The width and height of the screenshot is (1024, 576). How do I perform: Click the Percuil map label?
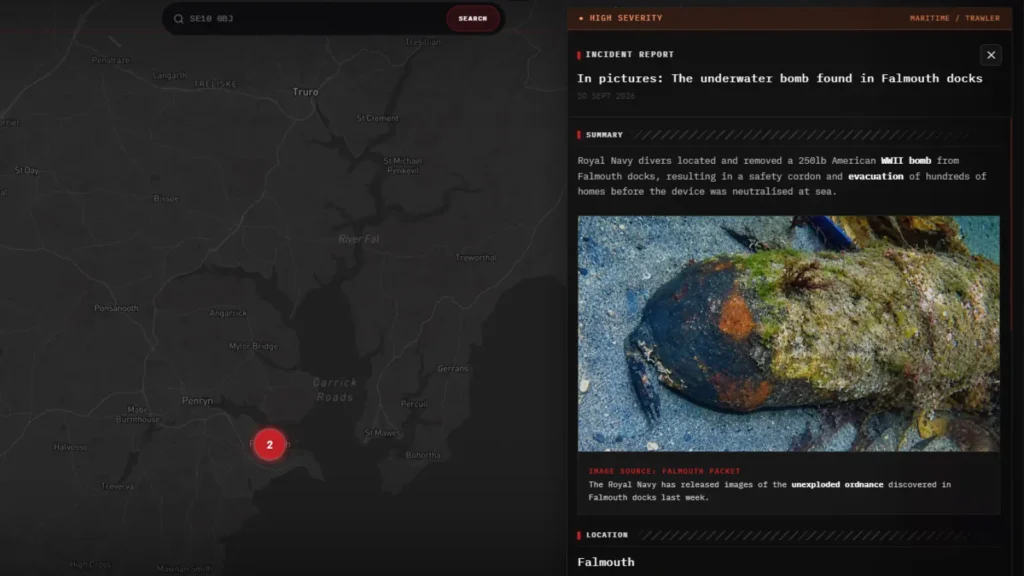coord(414,404)
